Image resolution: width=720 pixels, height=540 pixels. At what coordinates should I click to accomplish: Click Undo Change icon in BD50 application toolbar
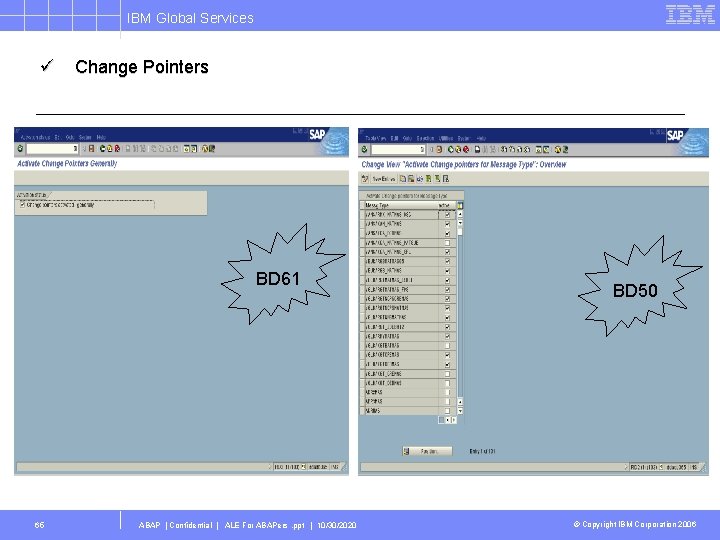[420, 179]
